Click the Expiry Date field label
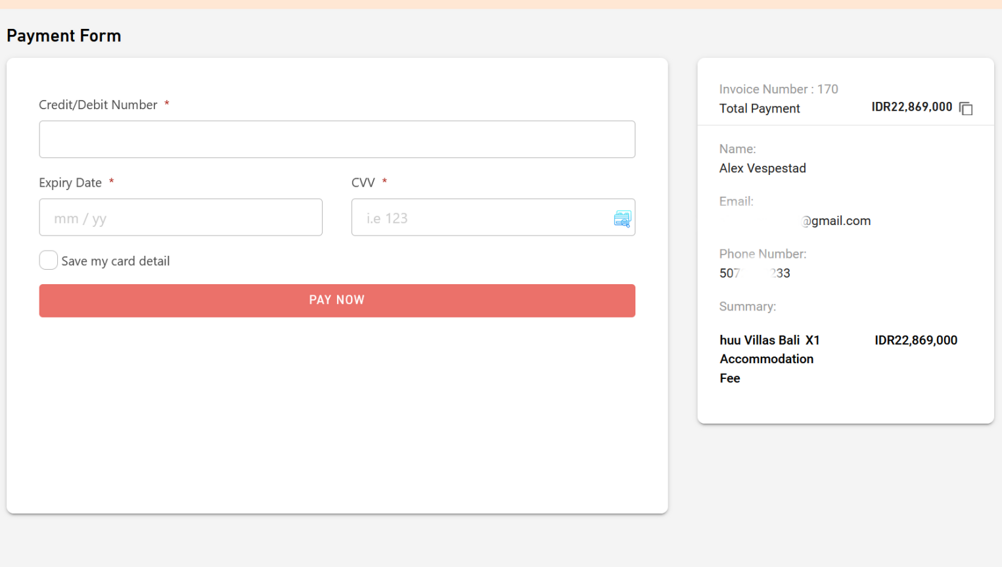This screenshot has width=1002, height=567. pos(70,183)
